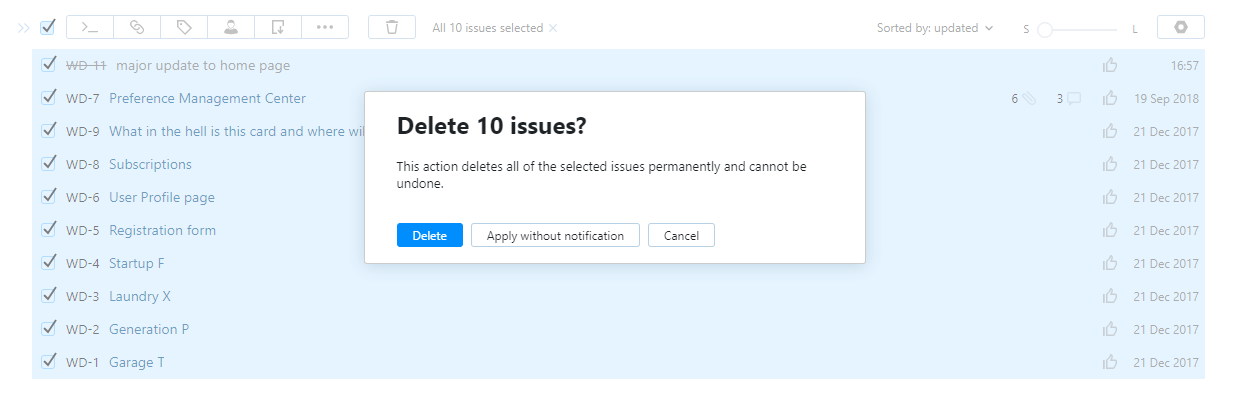The height and width of the screenshot is (394, 1237).
Task: Open 'major update to home page' issue
Action: pos(203,66)
